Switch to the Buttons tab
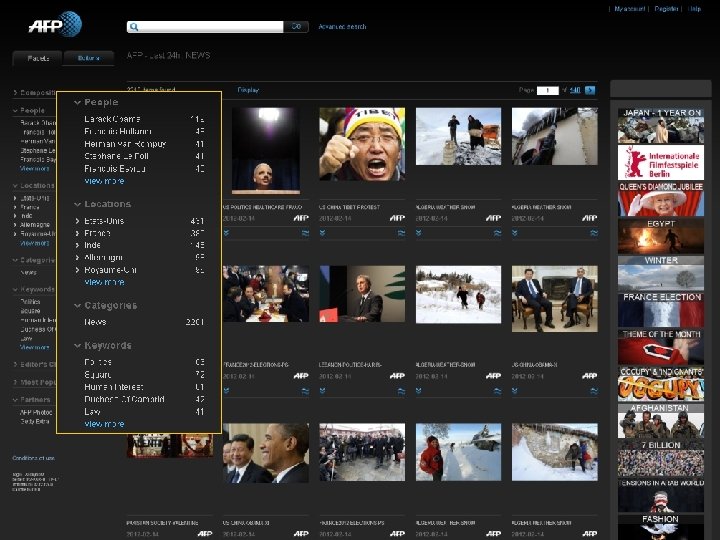 coord(89,58)
